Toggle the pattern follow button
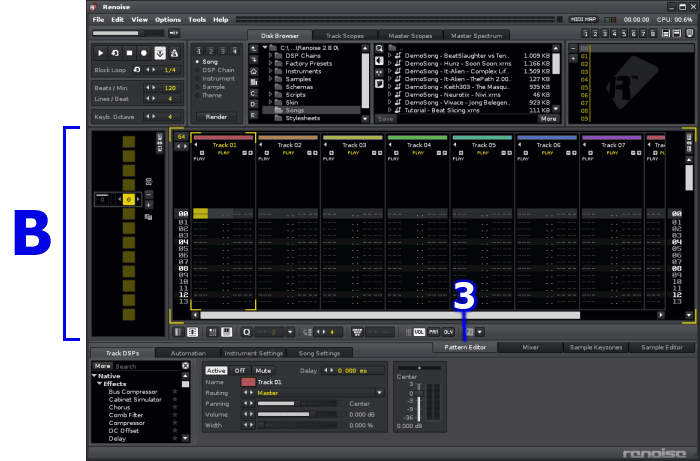This screenshot has height=461, width=700. coord(160,53)
